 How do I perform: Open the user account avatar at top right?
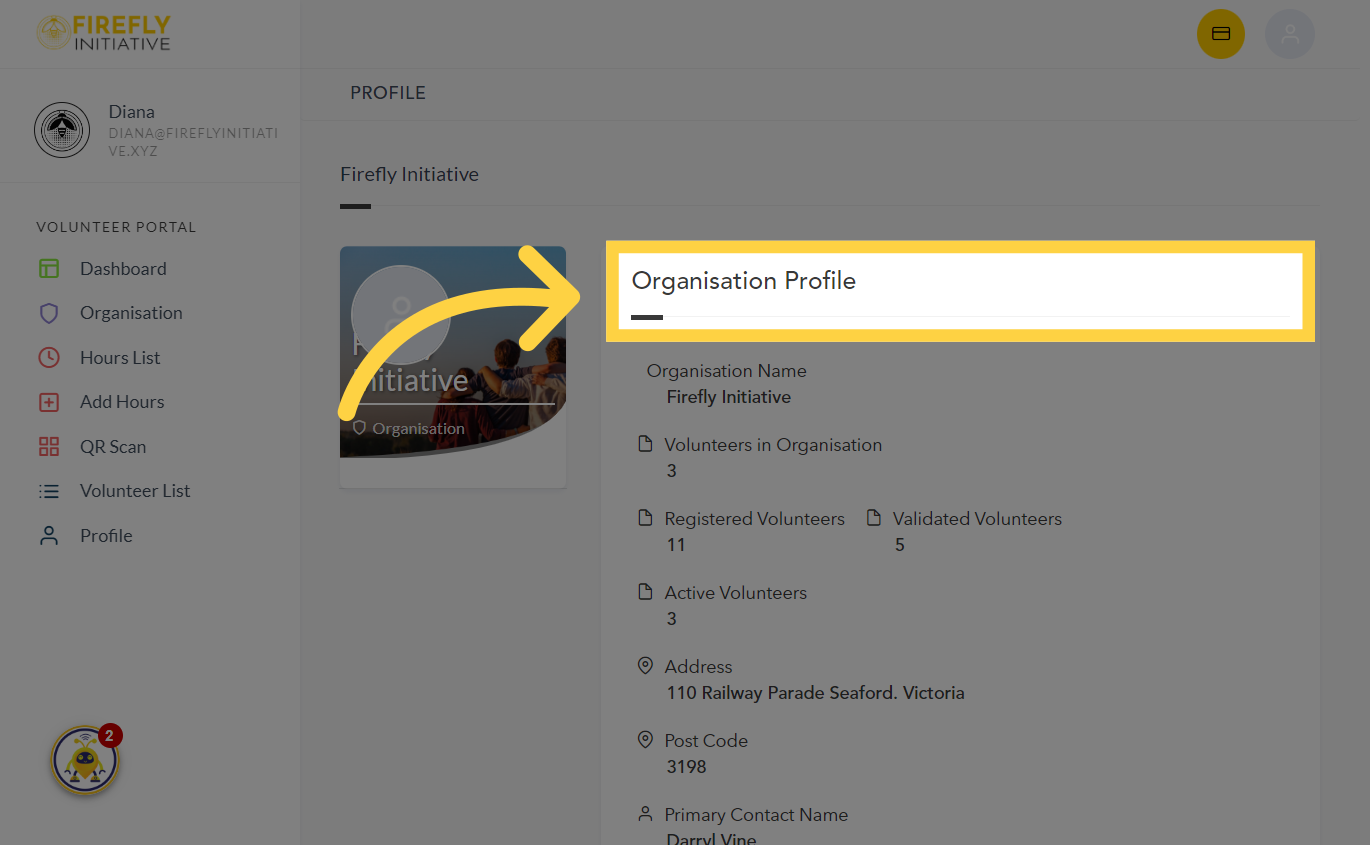click(1290, 33)
